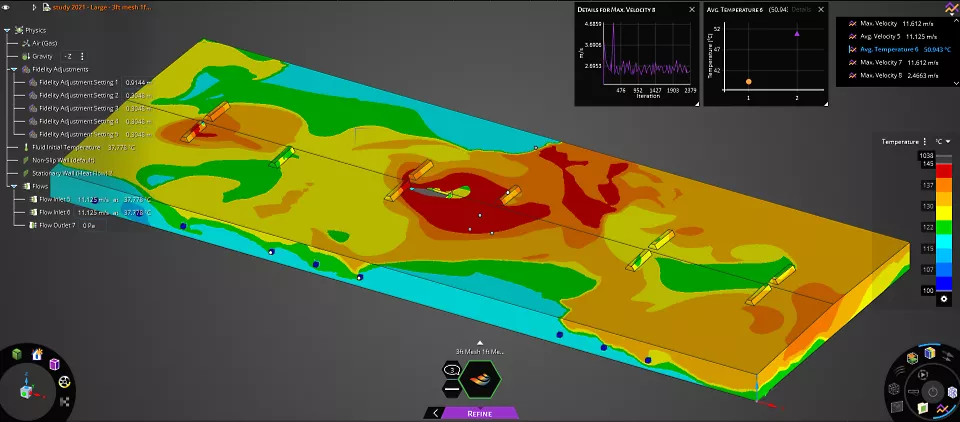Edit Flow Inlet 5 velocity 11.125 m/s
The width and height of the screenshot is (960, 422).
pyautogui.click(x=93, y=199)
